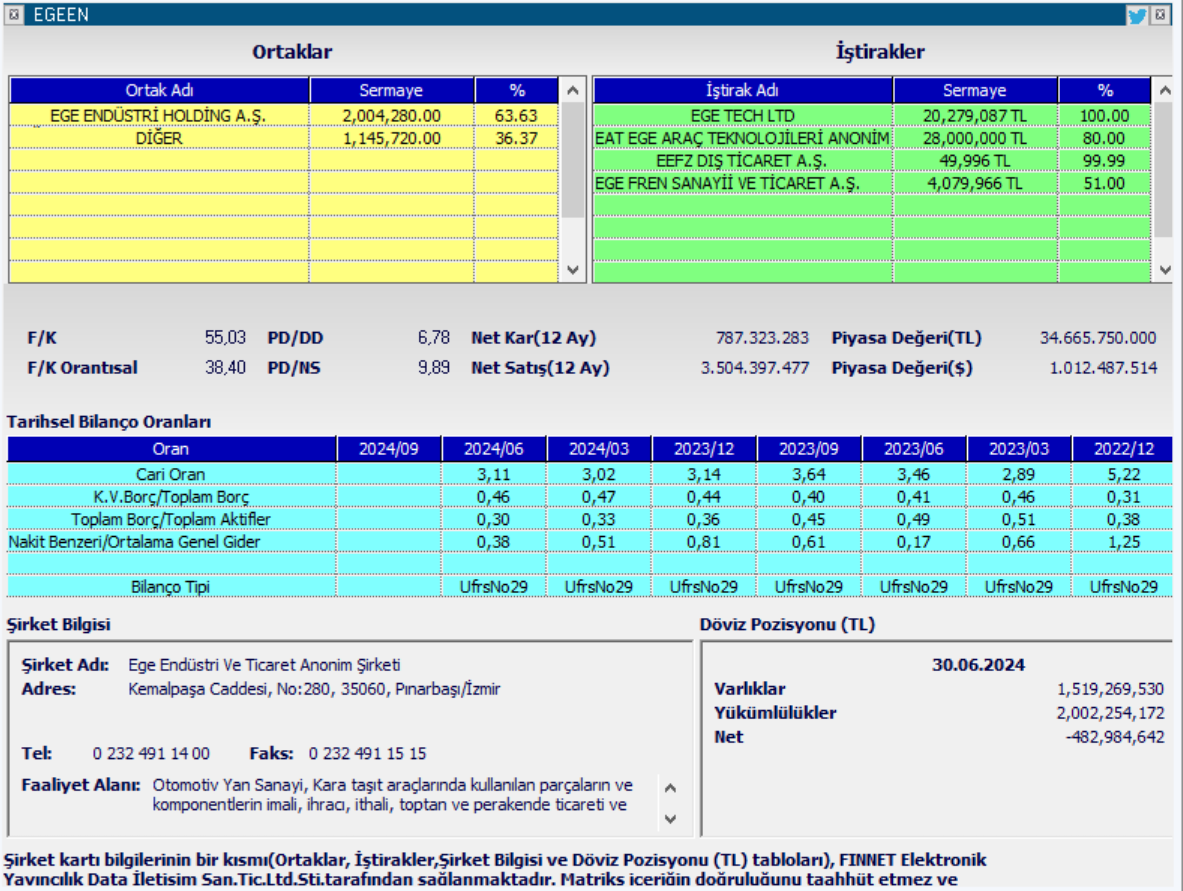Click Sermaye header in Ortaklar table
This screenshot has width=1183, height=891.
coord(392,91)
